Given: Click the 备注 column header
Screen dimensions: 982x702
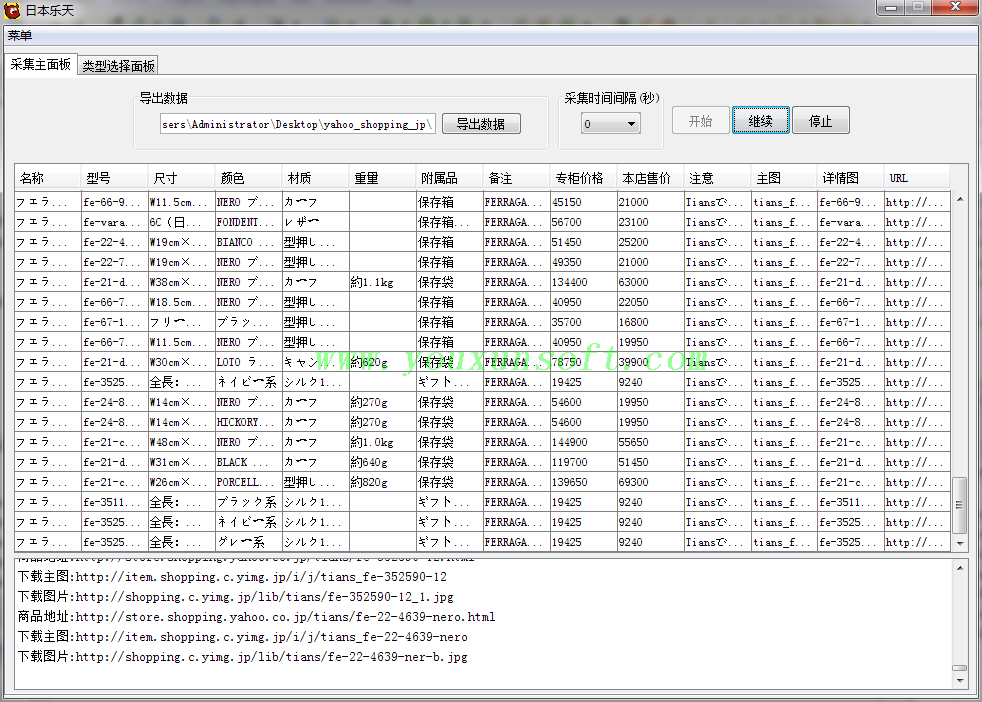Looking at the screenshot, I should [x=517, y=178].
